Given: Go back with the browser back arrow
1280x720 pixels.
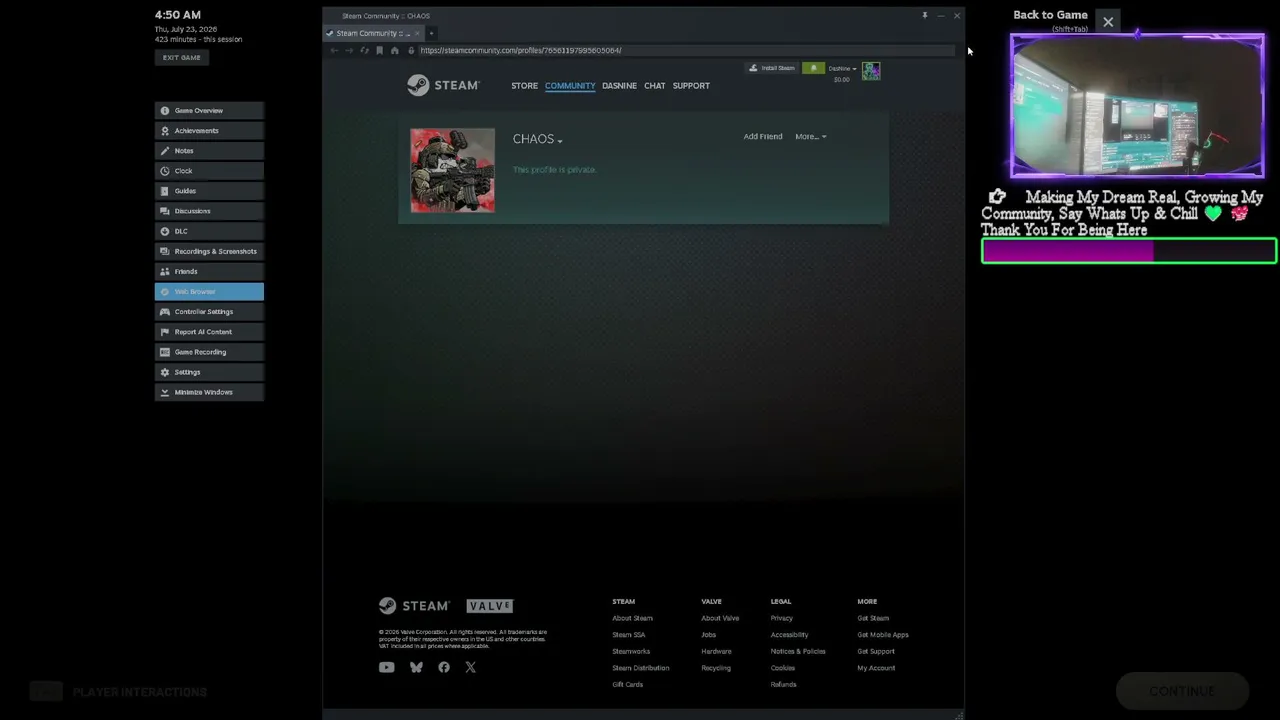Looking at the screenshot, I should pyautogui.click(x=334, y=50).
